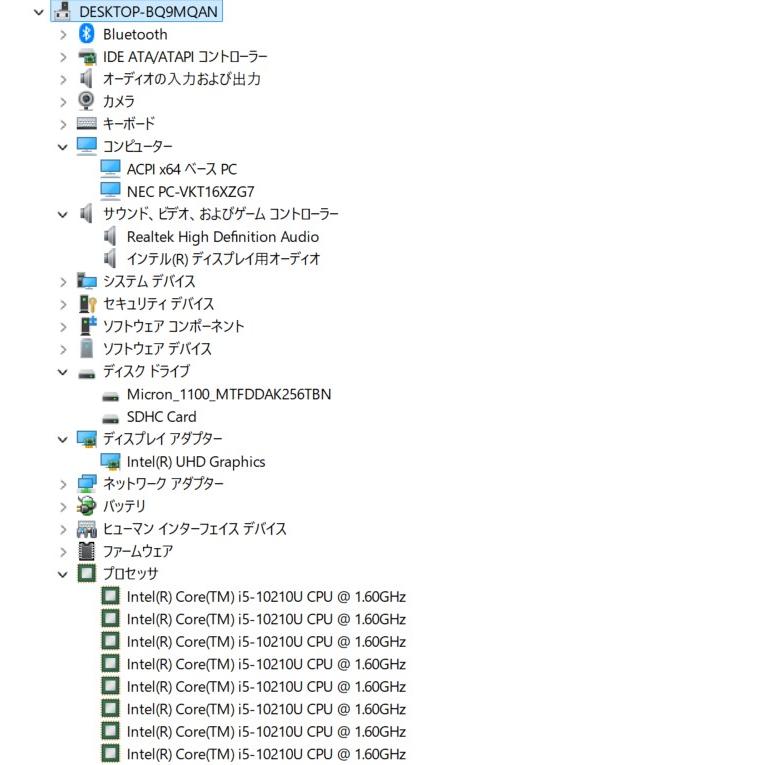Click the ヒューマン インターフェイス デバイス icon

tap(87, 529)
